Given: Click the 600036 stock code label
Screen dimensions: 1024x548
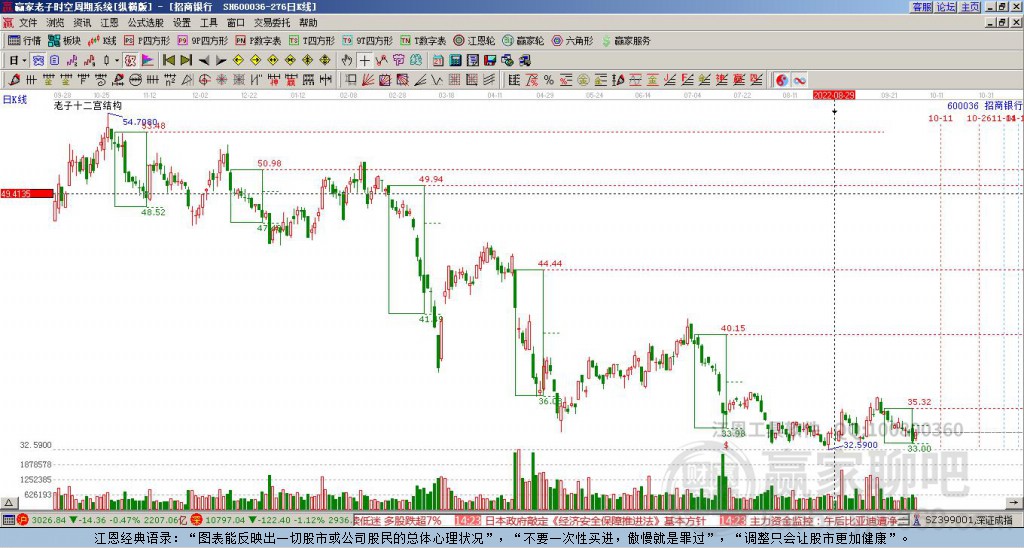Looking at the screenshot, I should [x=963, y=105].
